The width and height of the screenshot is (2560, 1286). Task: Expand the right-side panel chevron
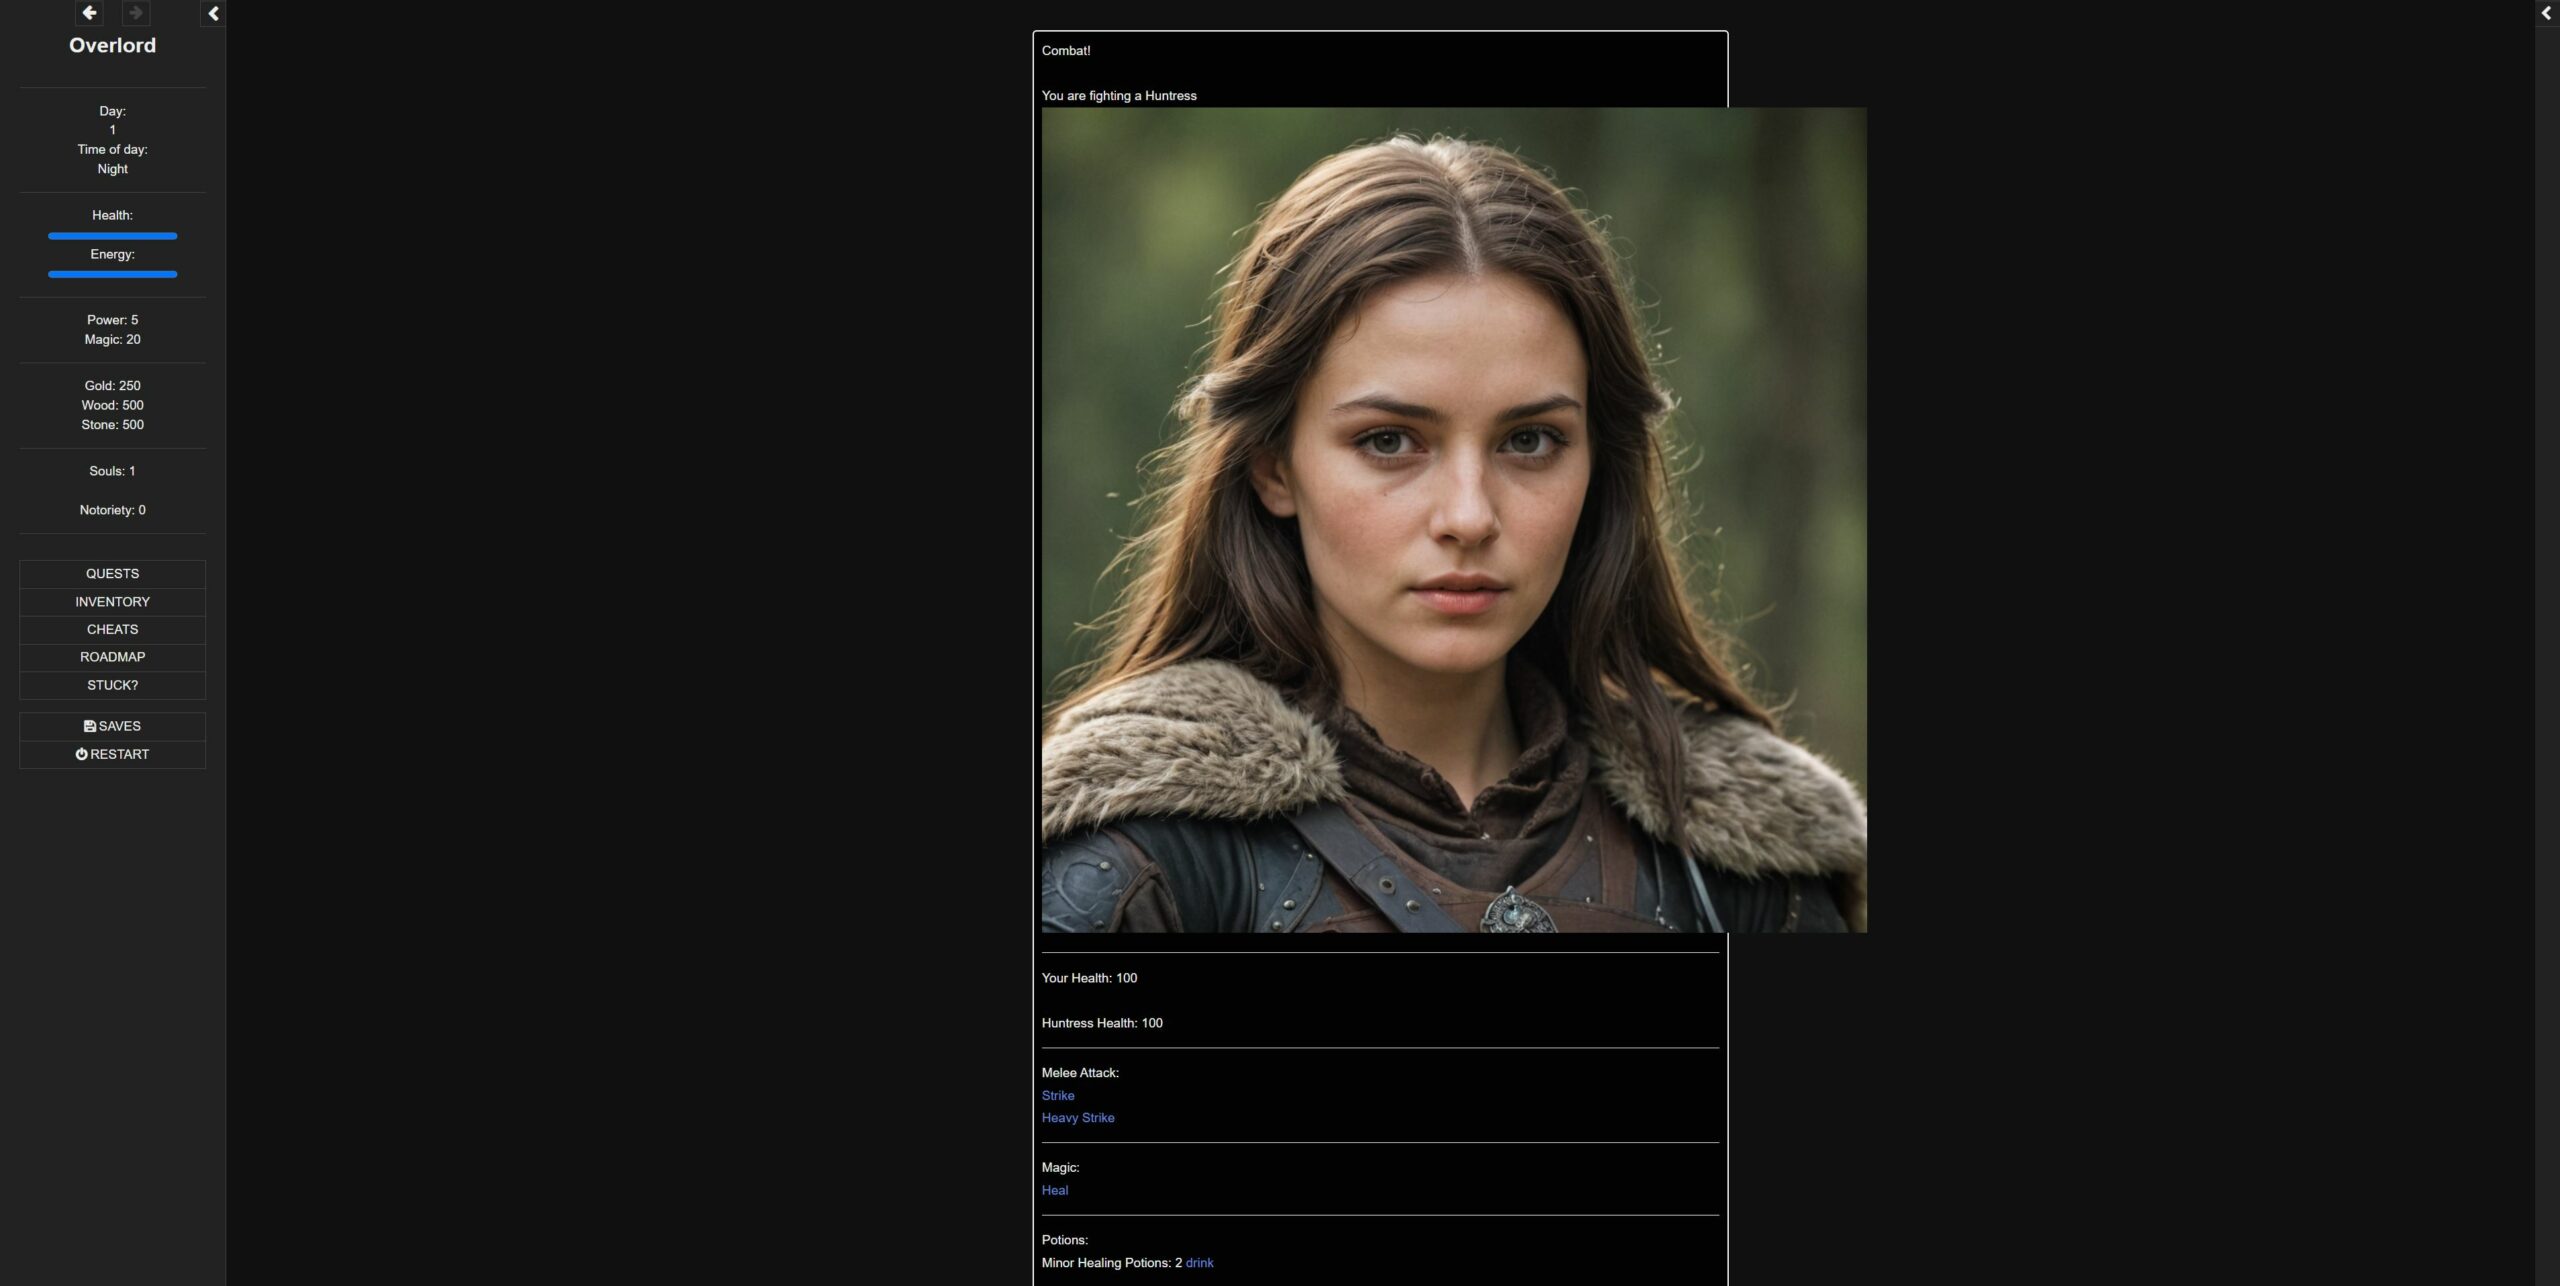pos(2546,13)
